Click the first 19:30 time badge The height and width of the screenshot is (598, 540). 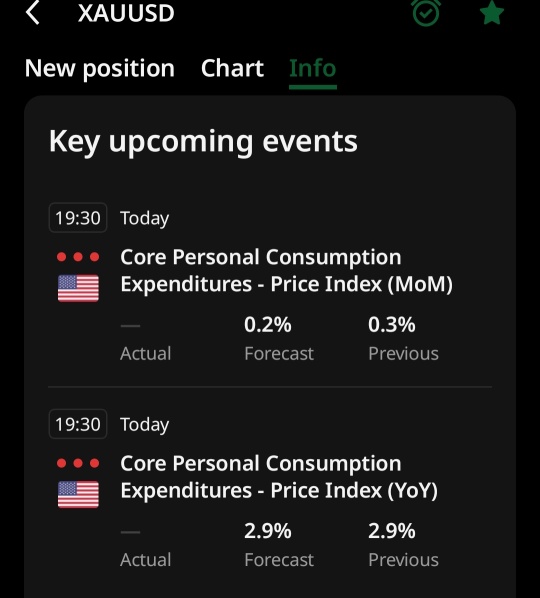click(x=78, y=218)
